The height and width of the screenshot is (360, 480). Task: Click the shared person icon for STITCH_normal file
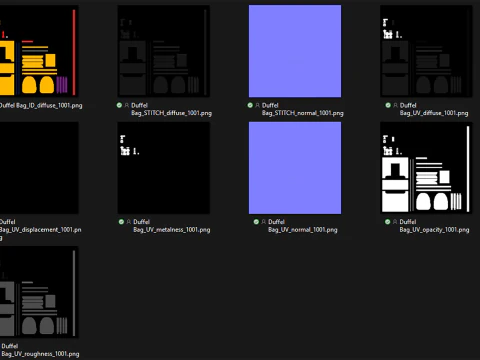pos(257,105)
